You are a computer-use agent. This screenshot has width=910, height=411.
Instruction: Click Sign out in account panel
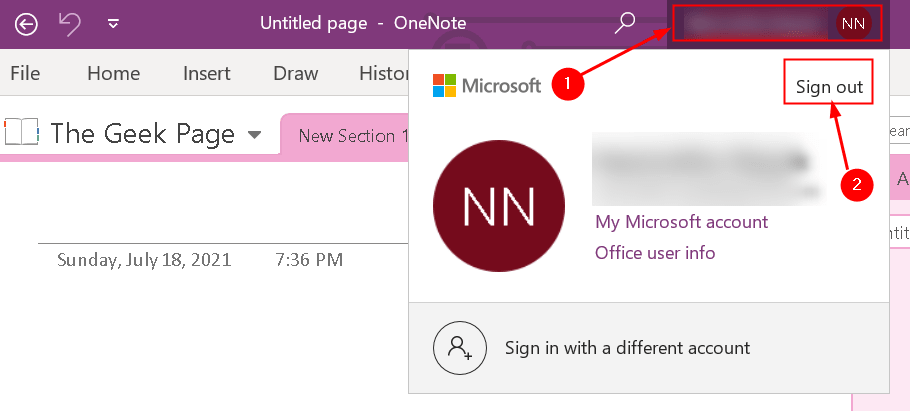(x=829, y=87)
